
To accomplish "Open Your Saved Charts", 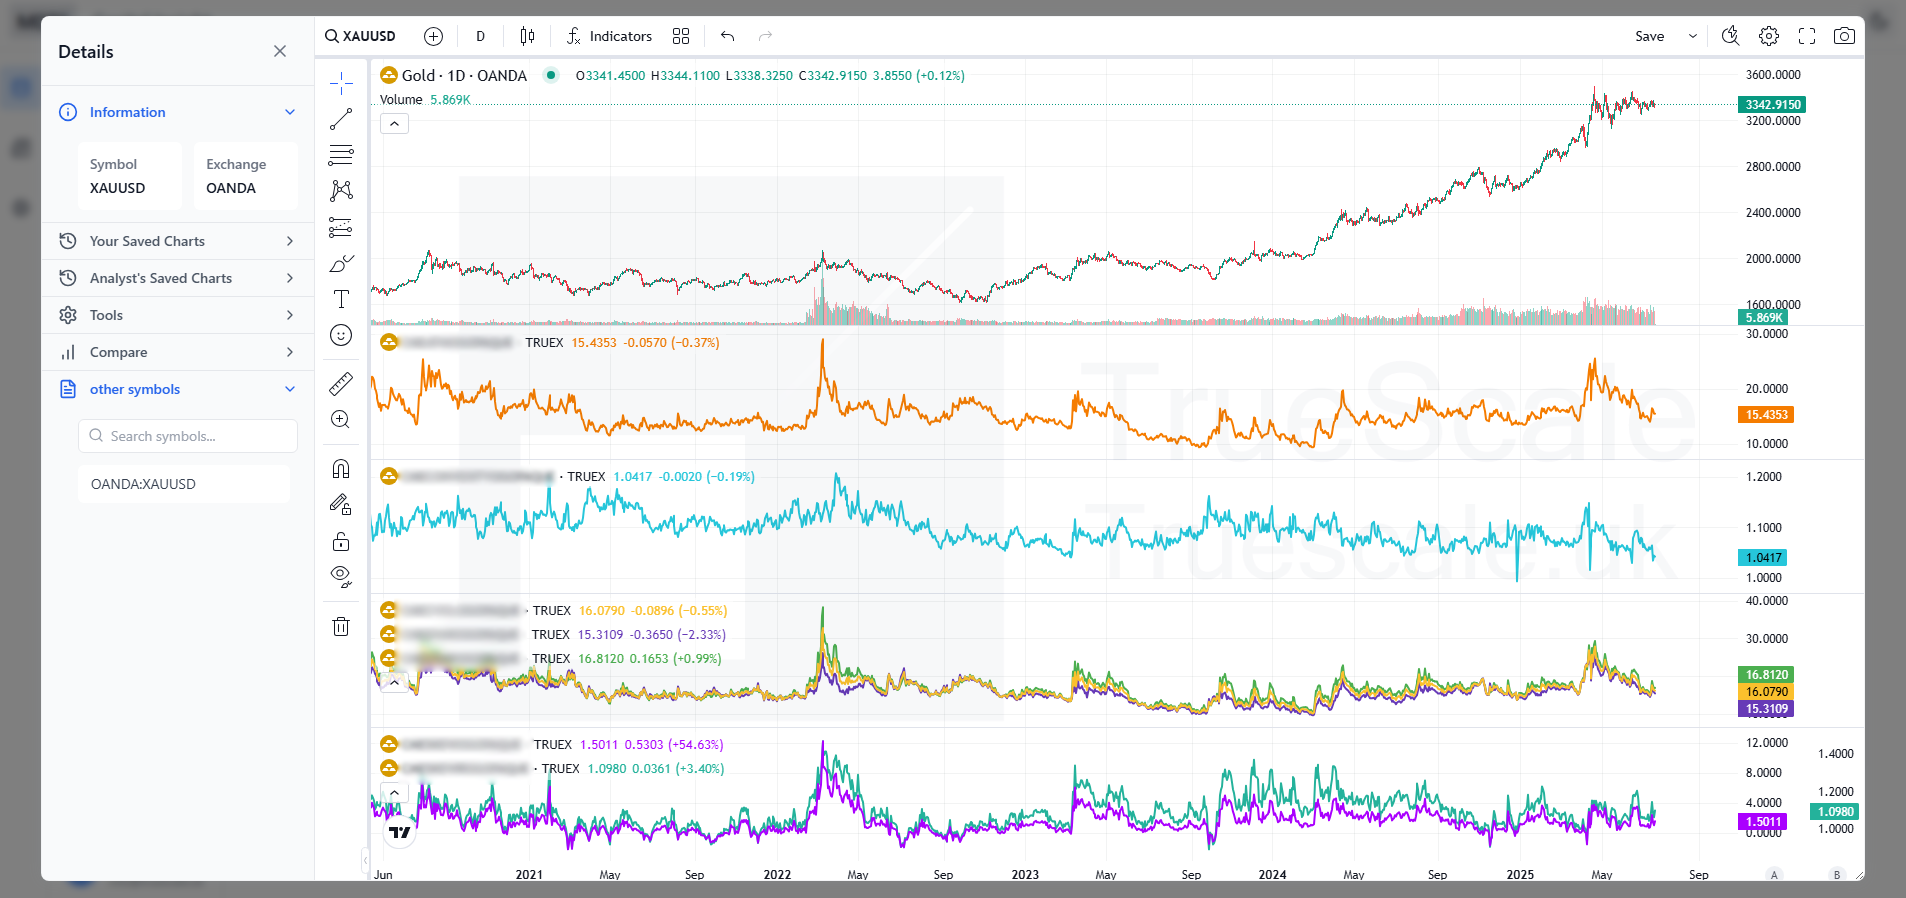I will tap(178, 241).
